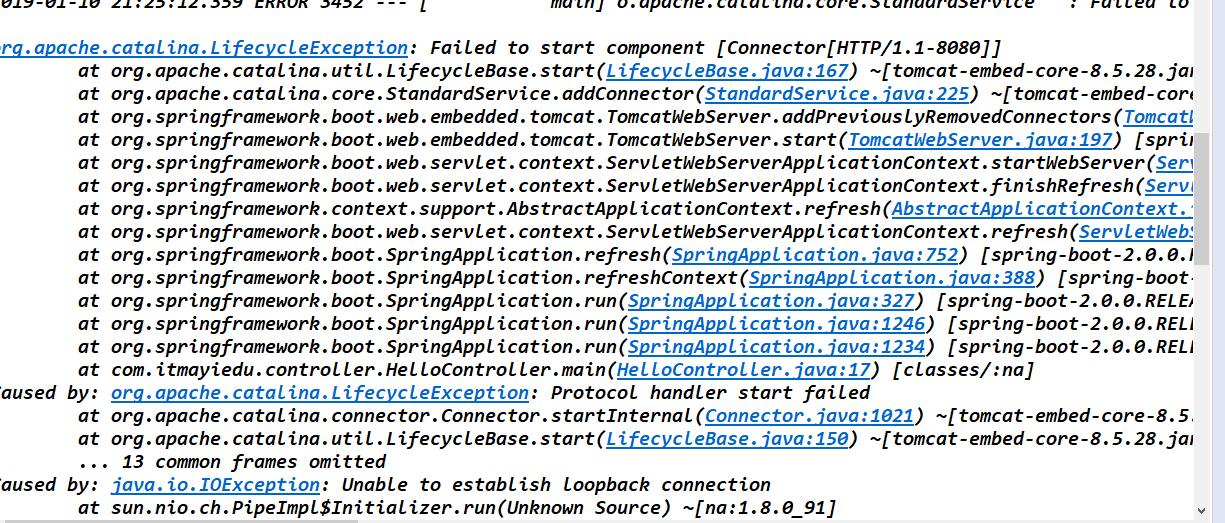Open the SpringApplication.java:327 link

(x=771, y=301)
